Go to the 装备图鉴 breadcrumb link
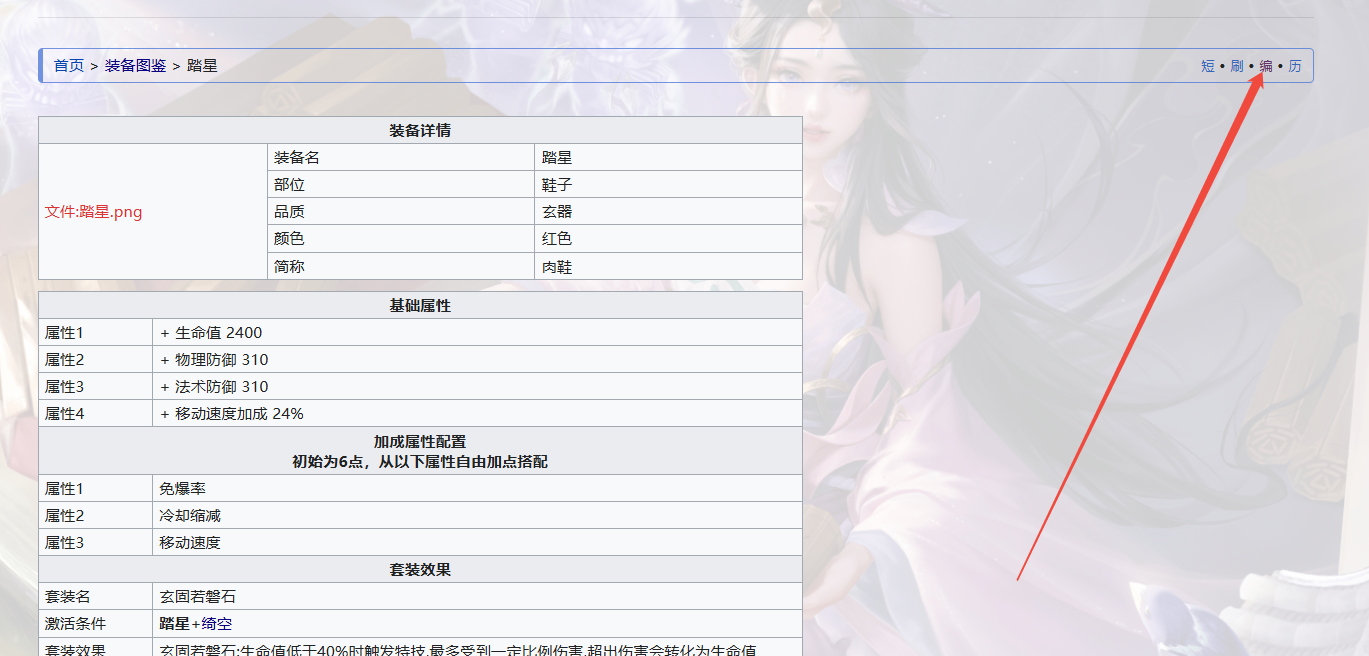Screen dimensions: 1369x656 [136, 66]
